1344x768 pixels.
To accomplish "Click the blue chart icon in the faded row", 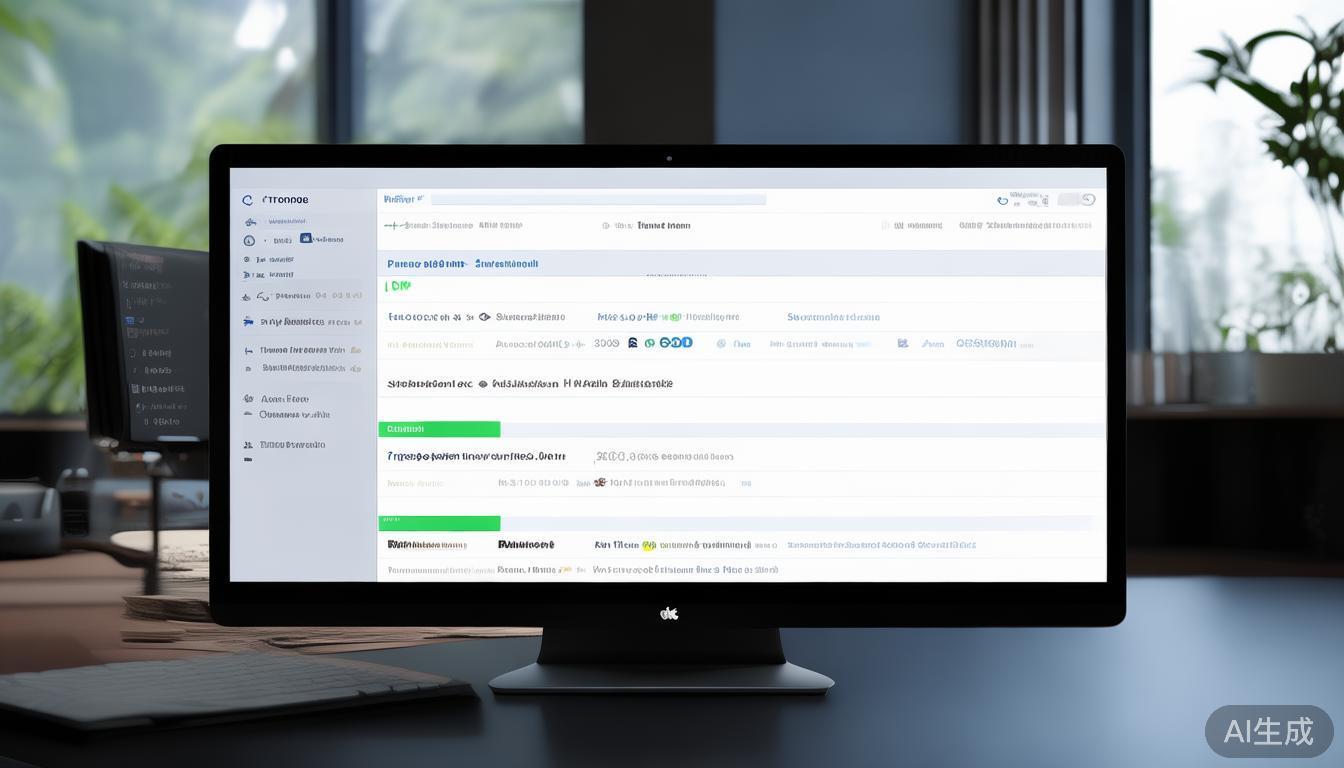I will click(x=903, y=343).
